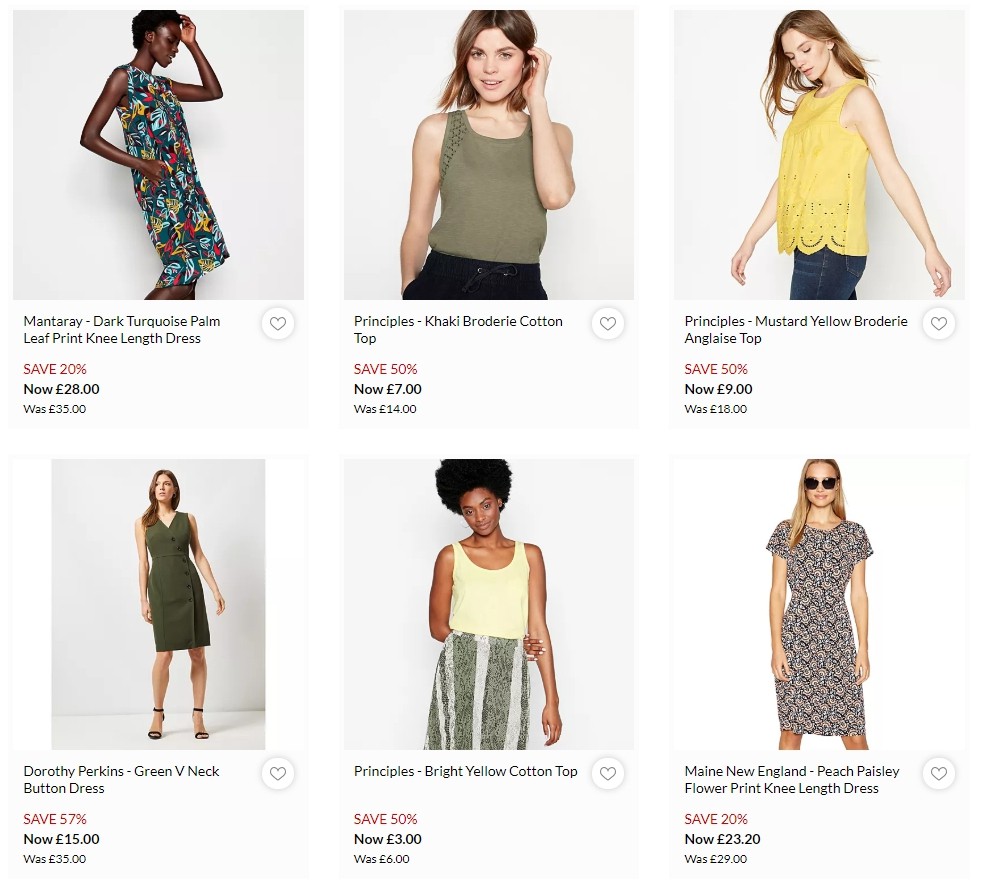Click the SAVE 57% label on the green dress
Viewport: 981px width, 887px height.
pyautogui.click(x=54, y=819)
